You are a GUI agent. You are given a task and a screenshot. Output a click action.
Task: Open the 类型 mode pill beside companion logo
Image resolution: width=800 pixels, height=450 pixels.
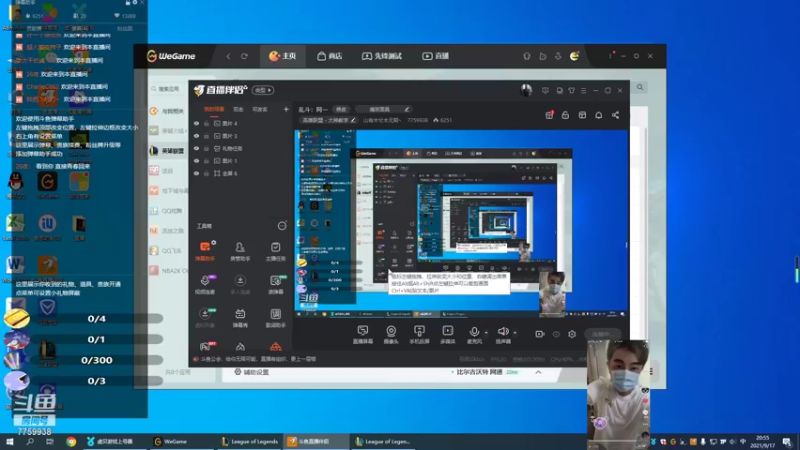[263, 90]
